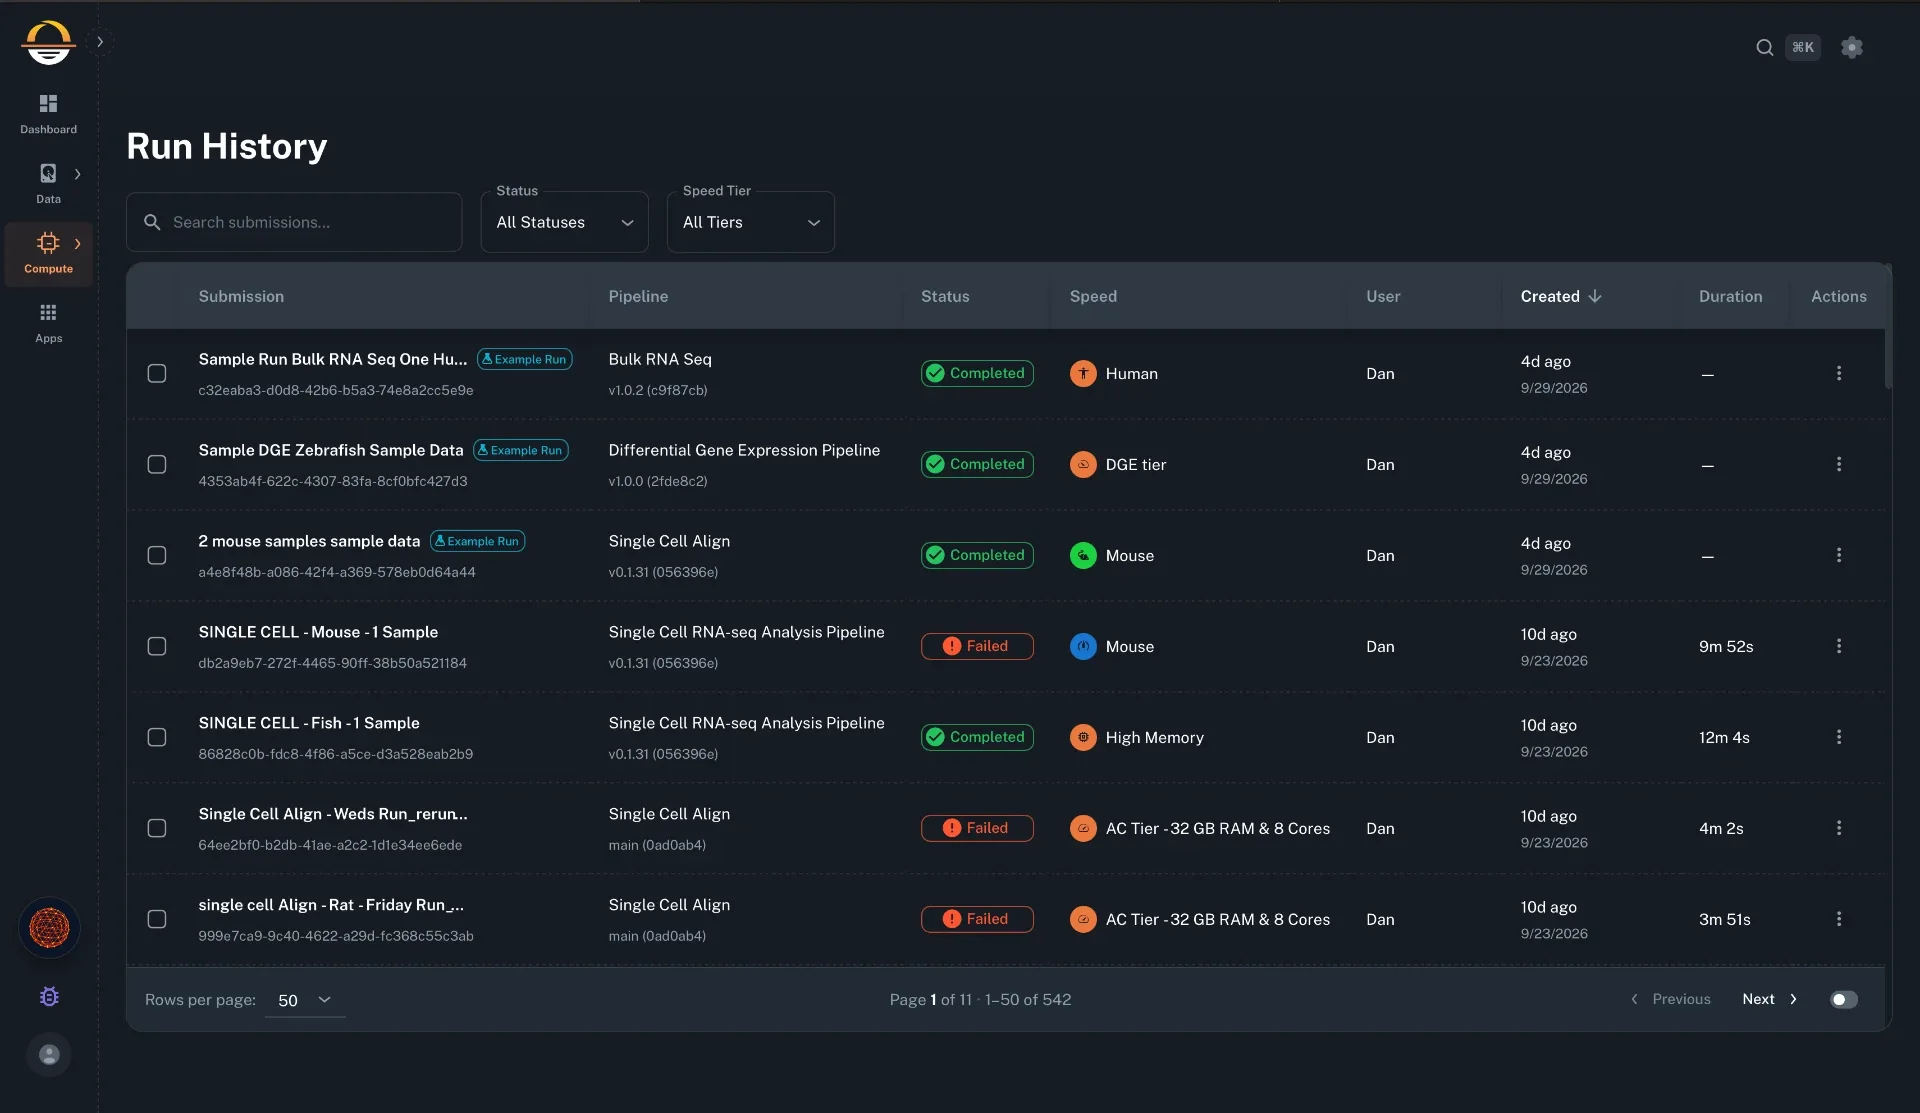Expand the Data submenu chevron
The height and width of the screenshot is (1113, 1920).
coord(78,174)
